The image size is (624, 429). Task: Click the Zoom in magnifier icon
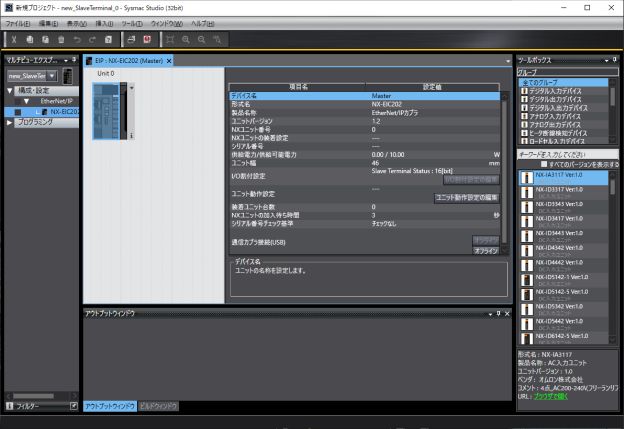pyautogui.click(x=186, y=39)
